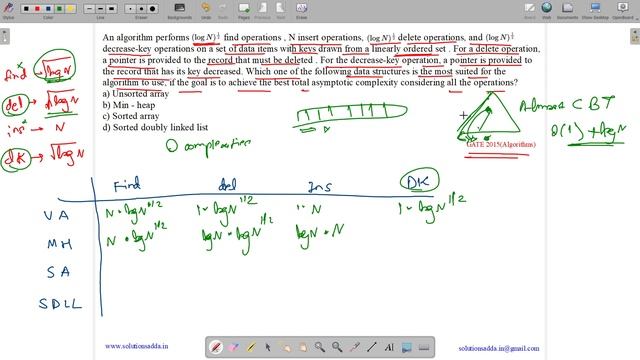640x360 pixels.
Task: Expand the right library panel tab
Action: [x=635, y=37]
